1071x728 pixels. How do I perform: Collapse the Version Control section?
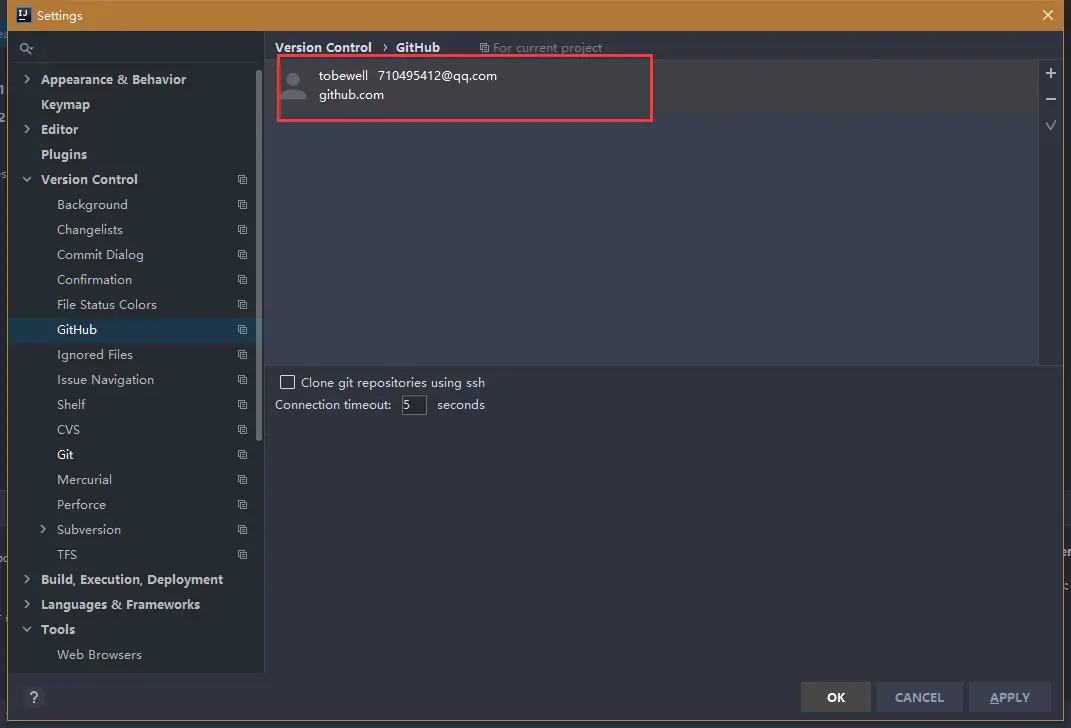tap(27, 180)
